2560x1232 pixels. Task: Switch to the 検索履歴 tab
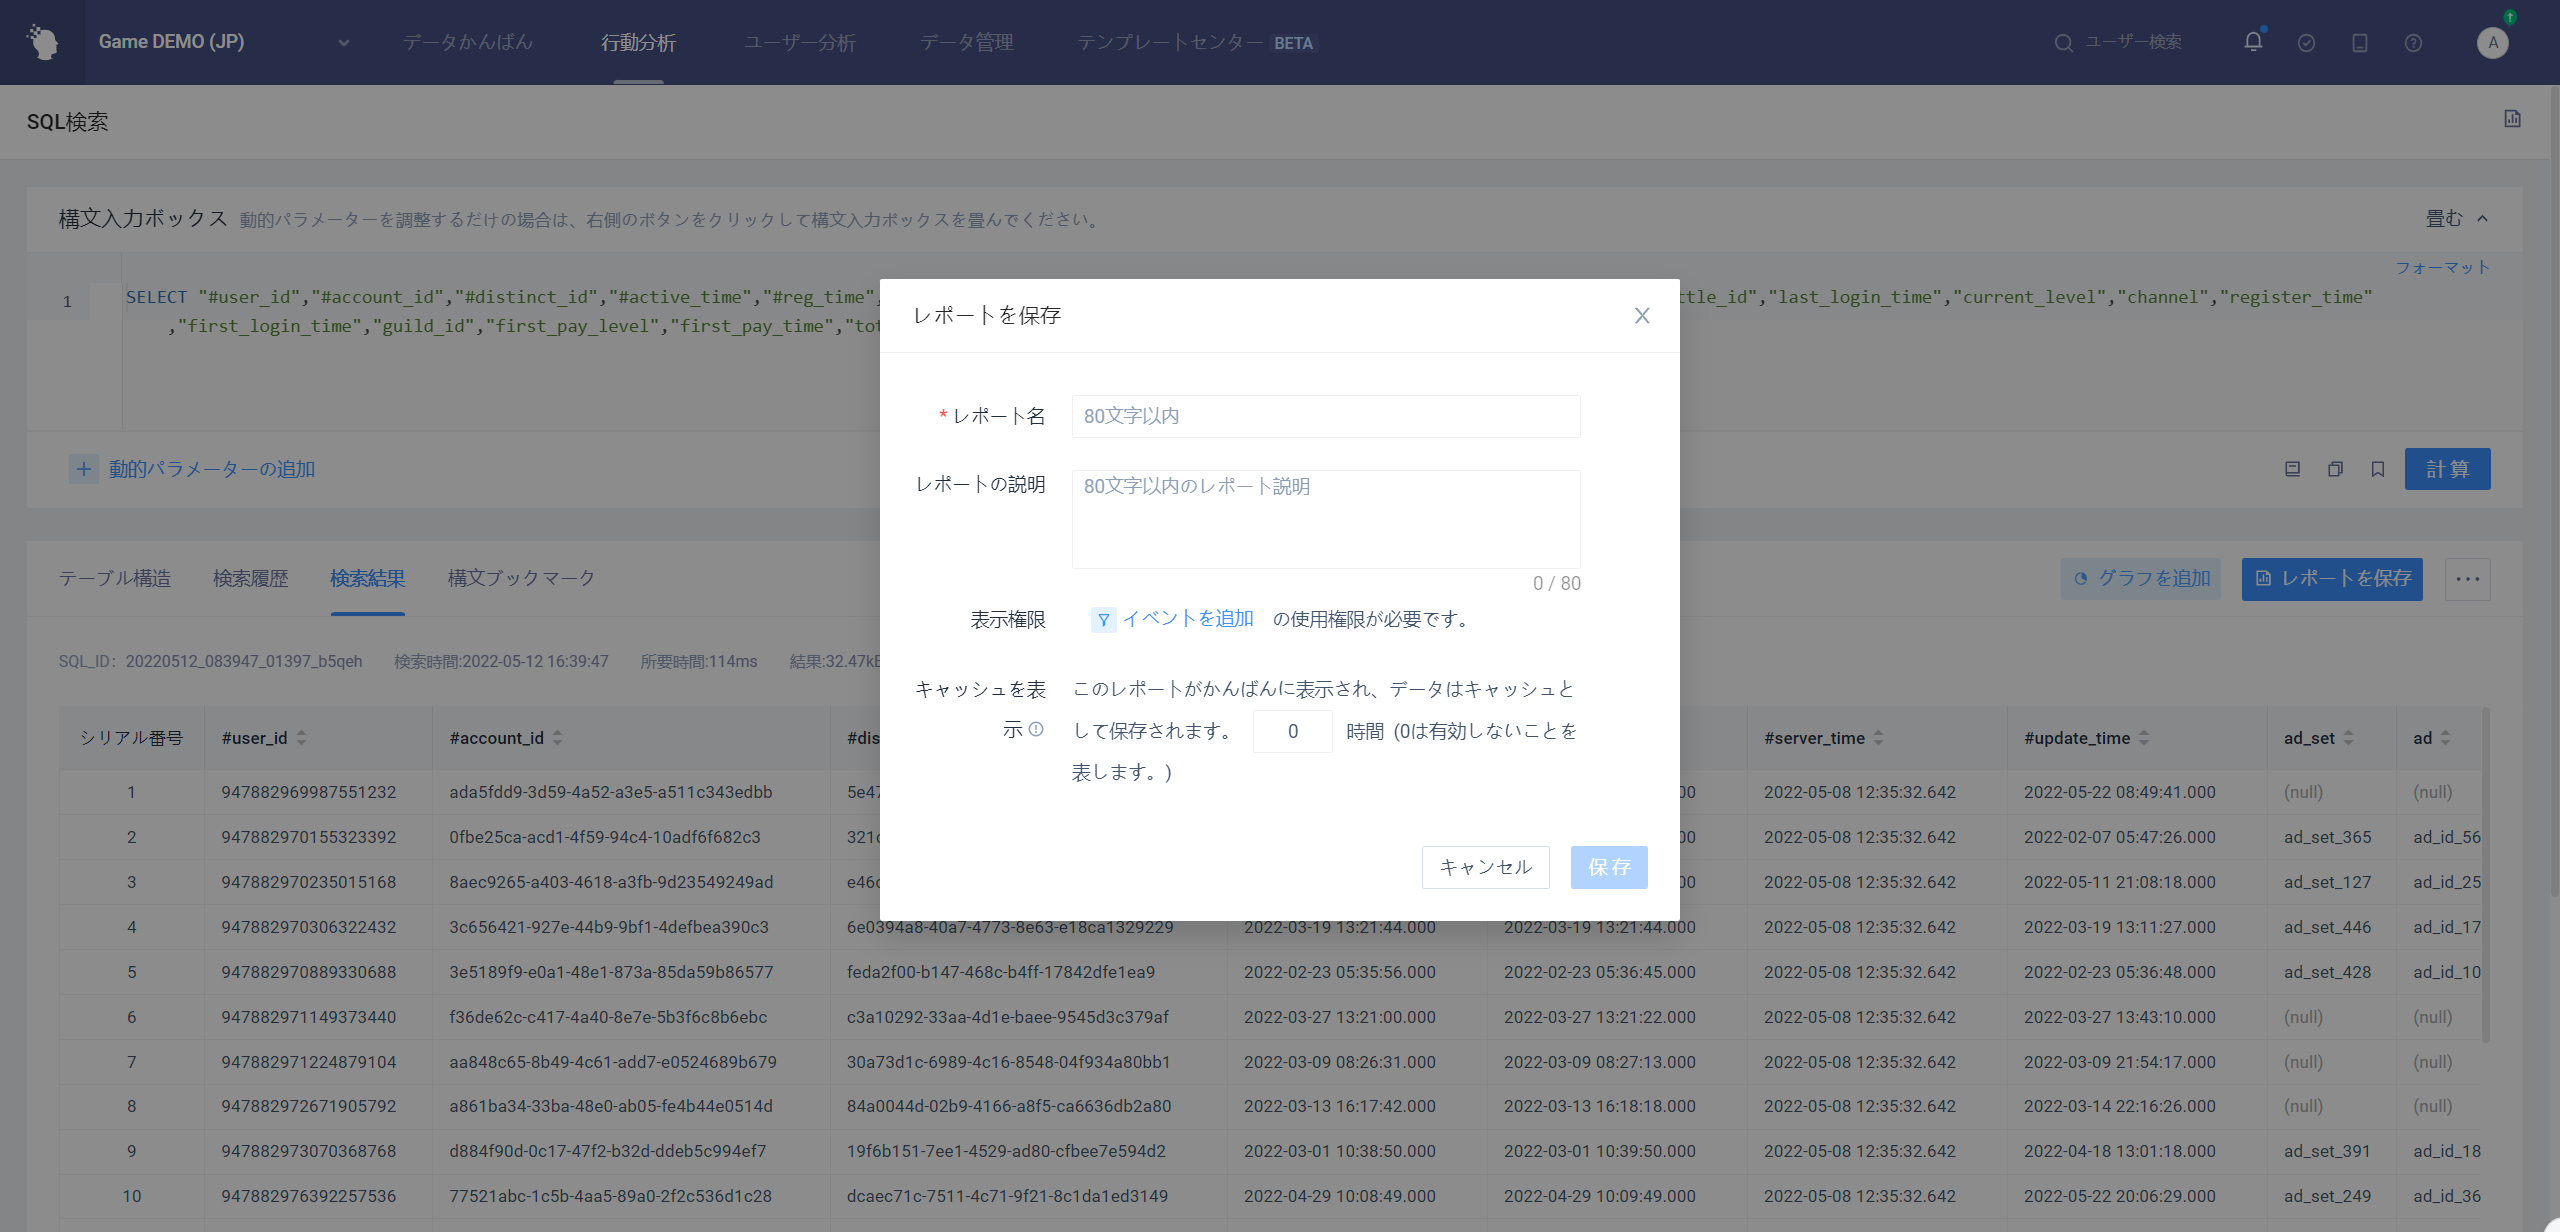[250, 578]
